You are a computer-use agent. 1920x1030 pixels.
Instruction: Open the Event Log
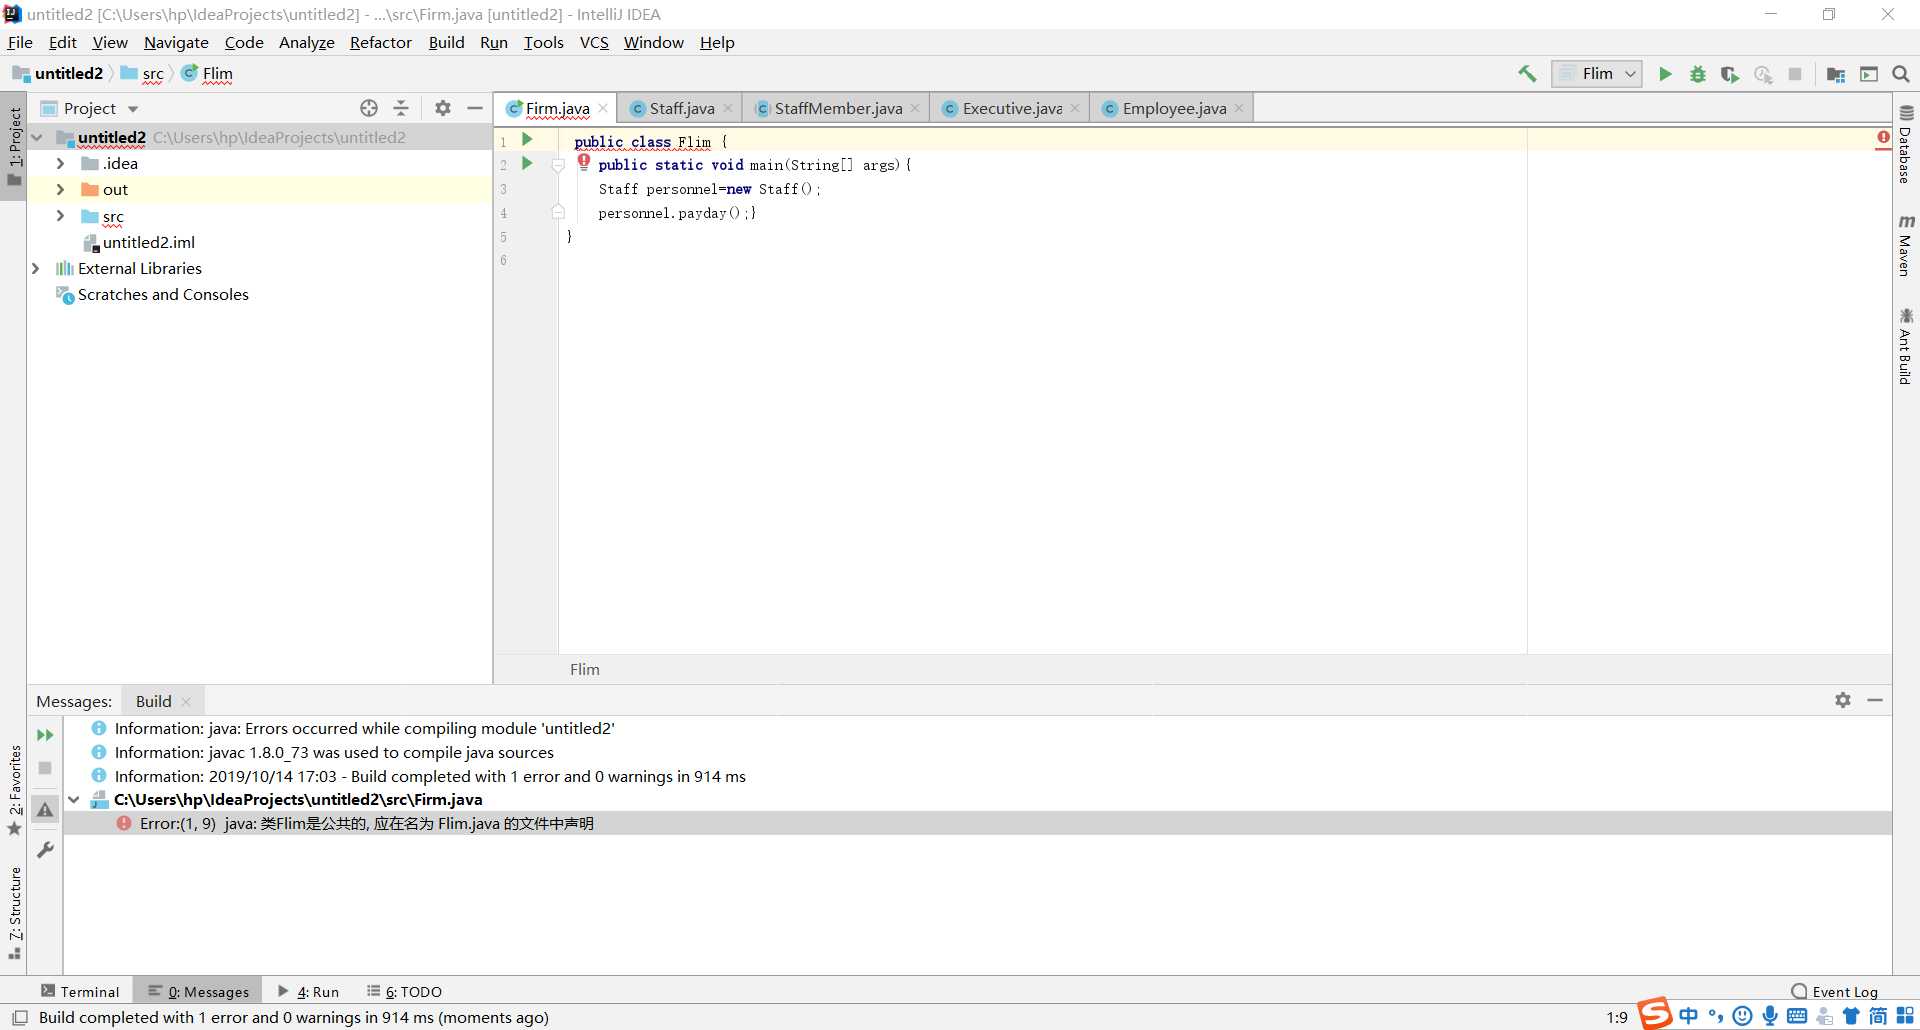[x=1835, y=991]
